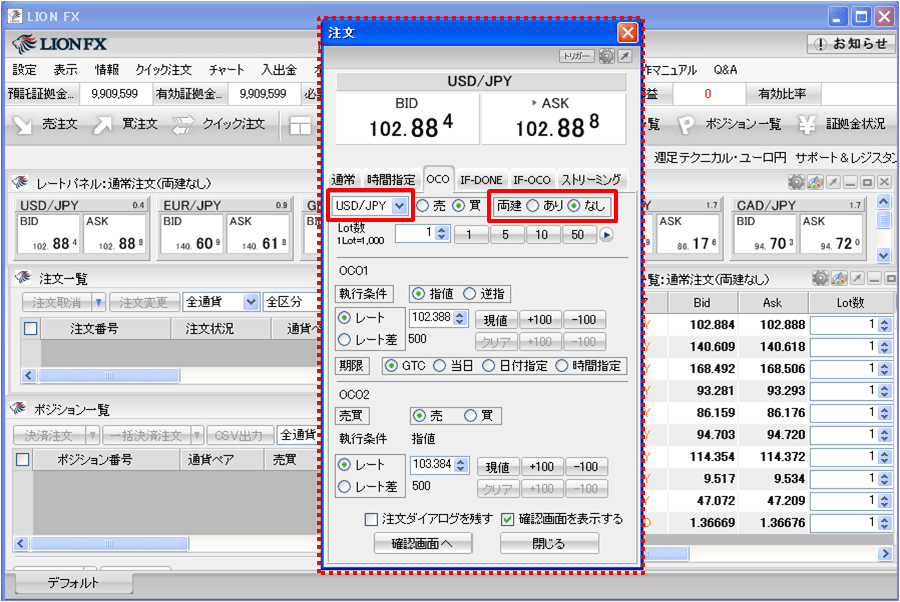Click the down arrow of the レートパネル scrollbar
900x602 pixels.
883,255
